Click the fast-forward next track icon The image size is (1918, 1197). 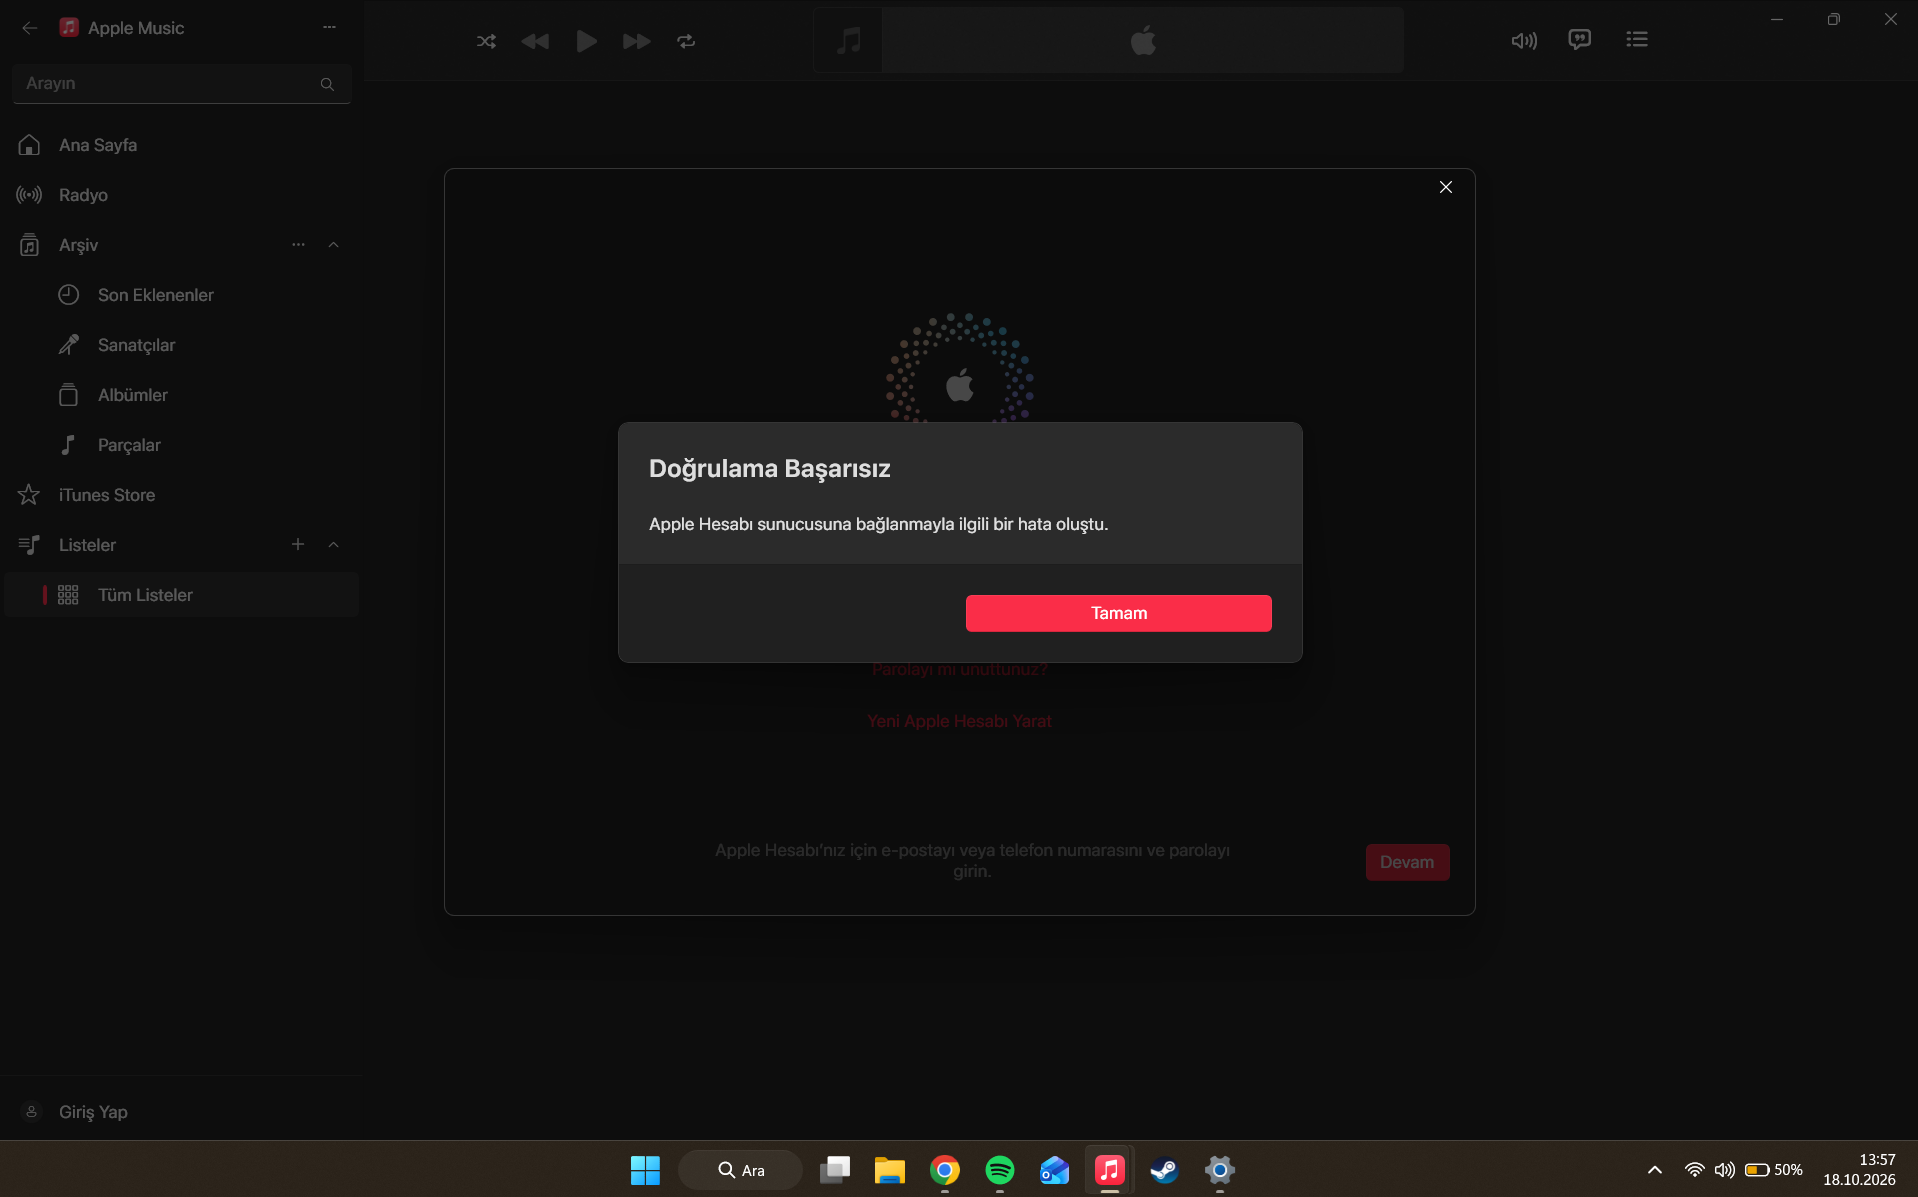[636, 41]
